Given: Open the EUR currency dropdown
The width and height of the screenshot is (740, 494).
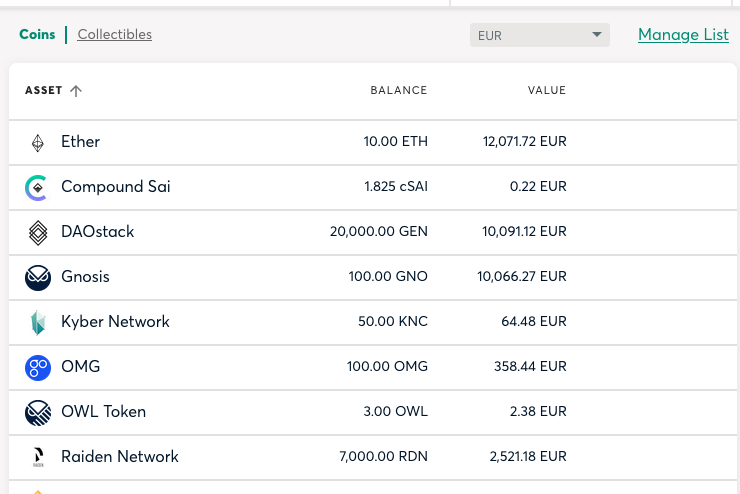Looking at the screenshot, I should pos(539,35).
